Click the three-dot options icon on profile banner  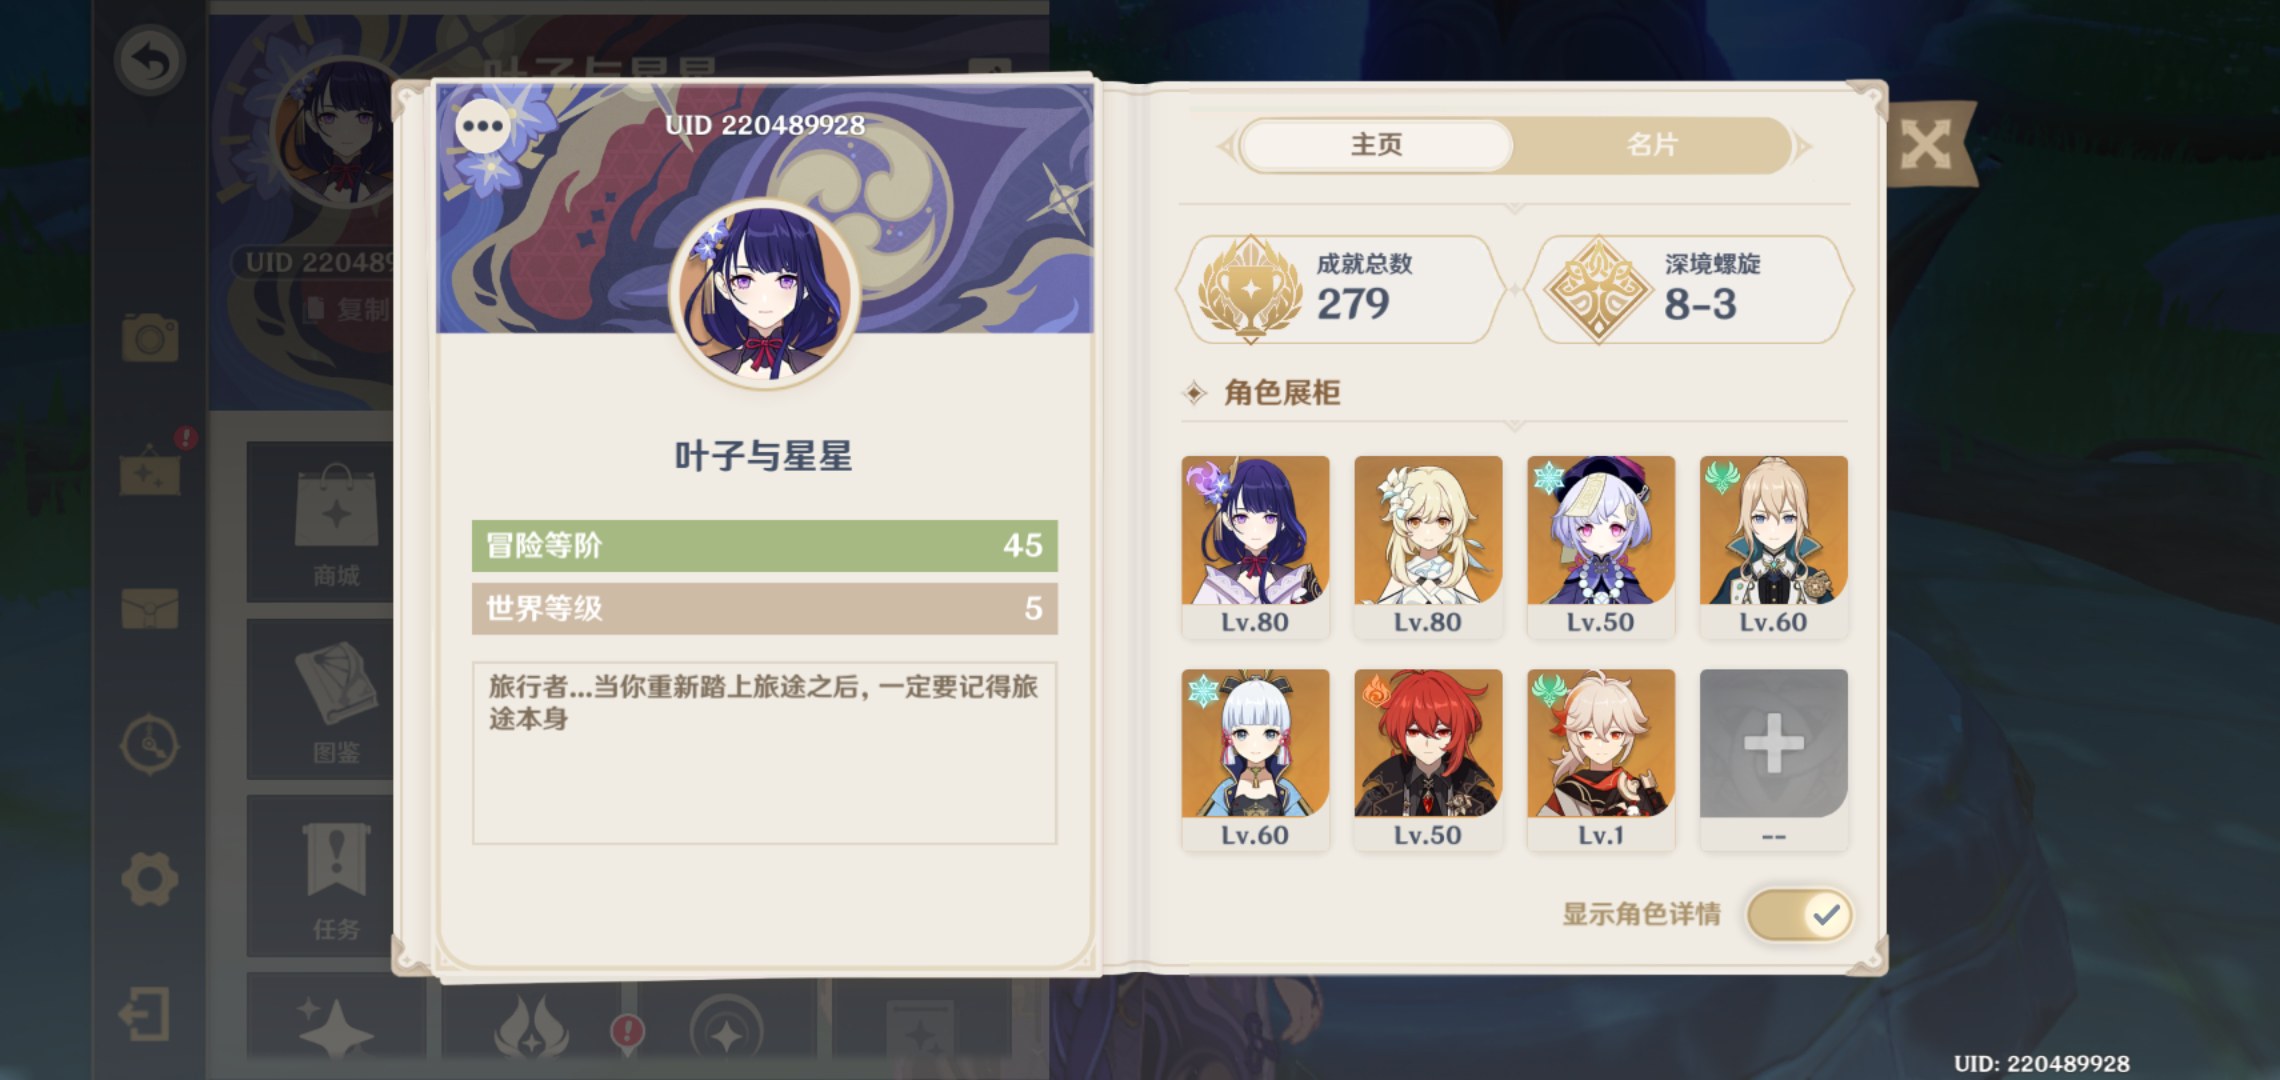click(x=483, y=126)
